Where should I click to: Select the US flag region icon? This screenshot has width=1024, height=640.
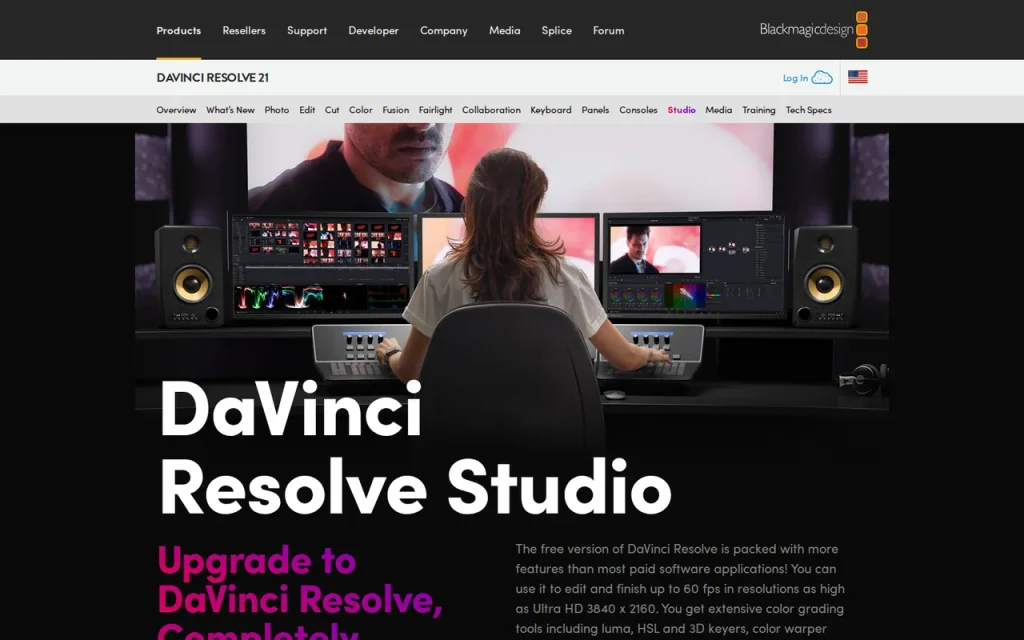(857, 77)
